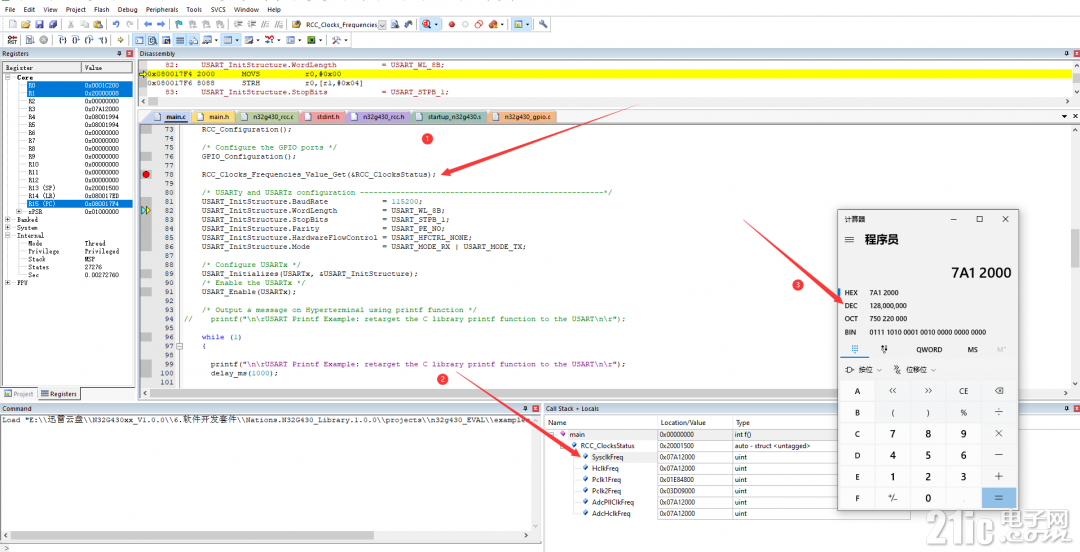This screenshot has width=1080, height=552.
Task: Click the Undo toolbar icon
Action: [x=116, y=24]
